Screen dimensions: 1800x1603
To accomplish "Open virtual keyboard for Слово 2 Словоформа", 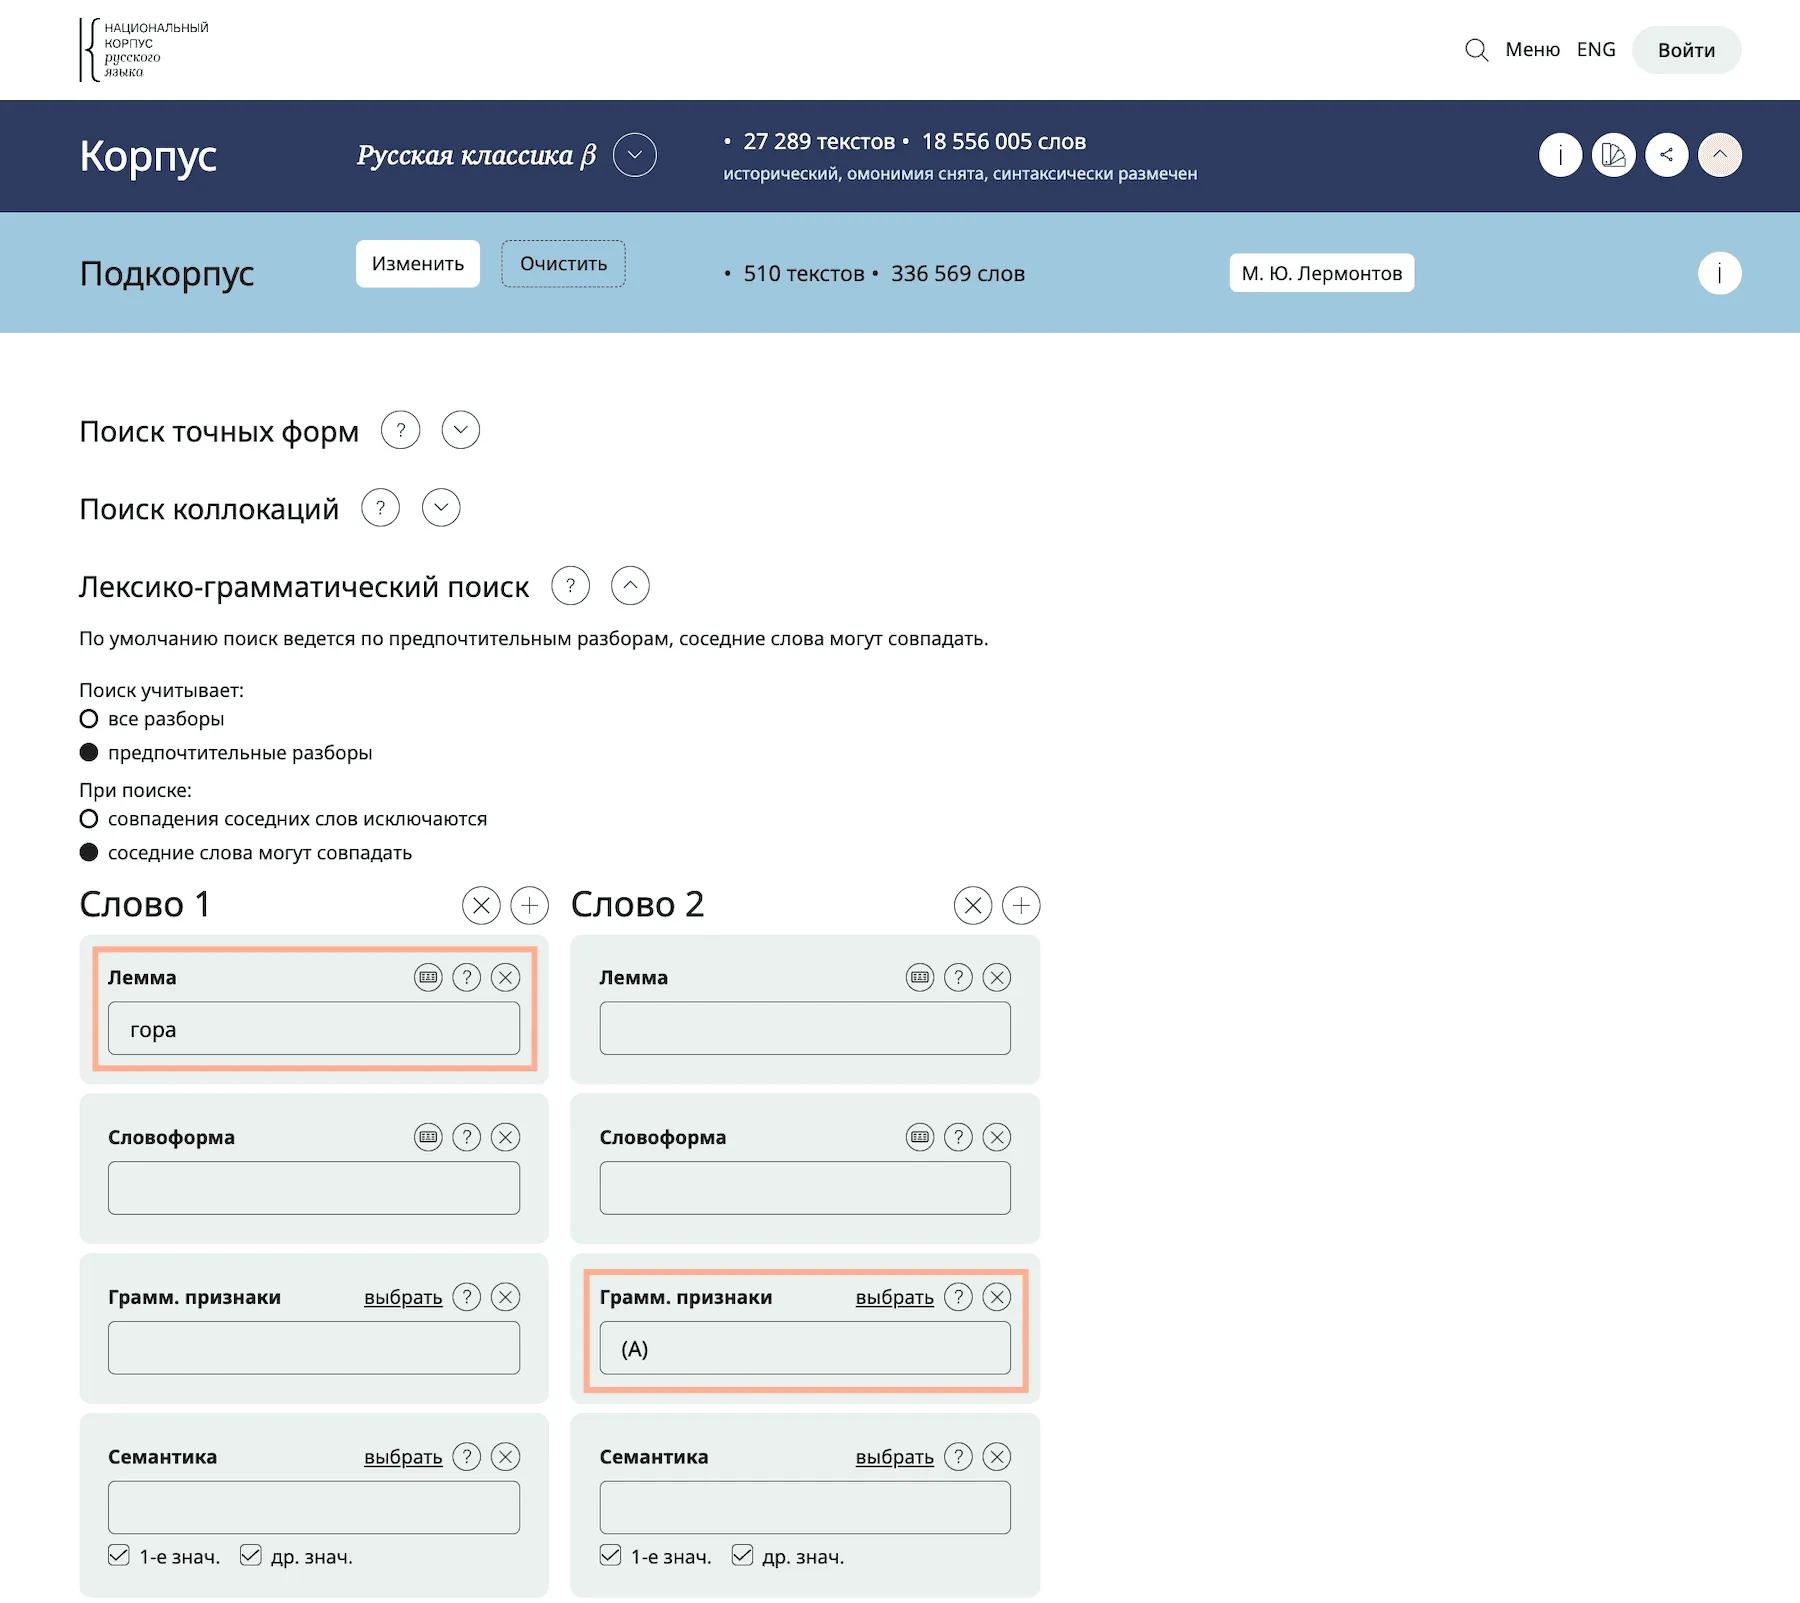I will [920, 1137].
